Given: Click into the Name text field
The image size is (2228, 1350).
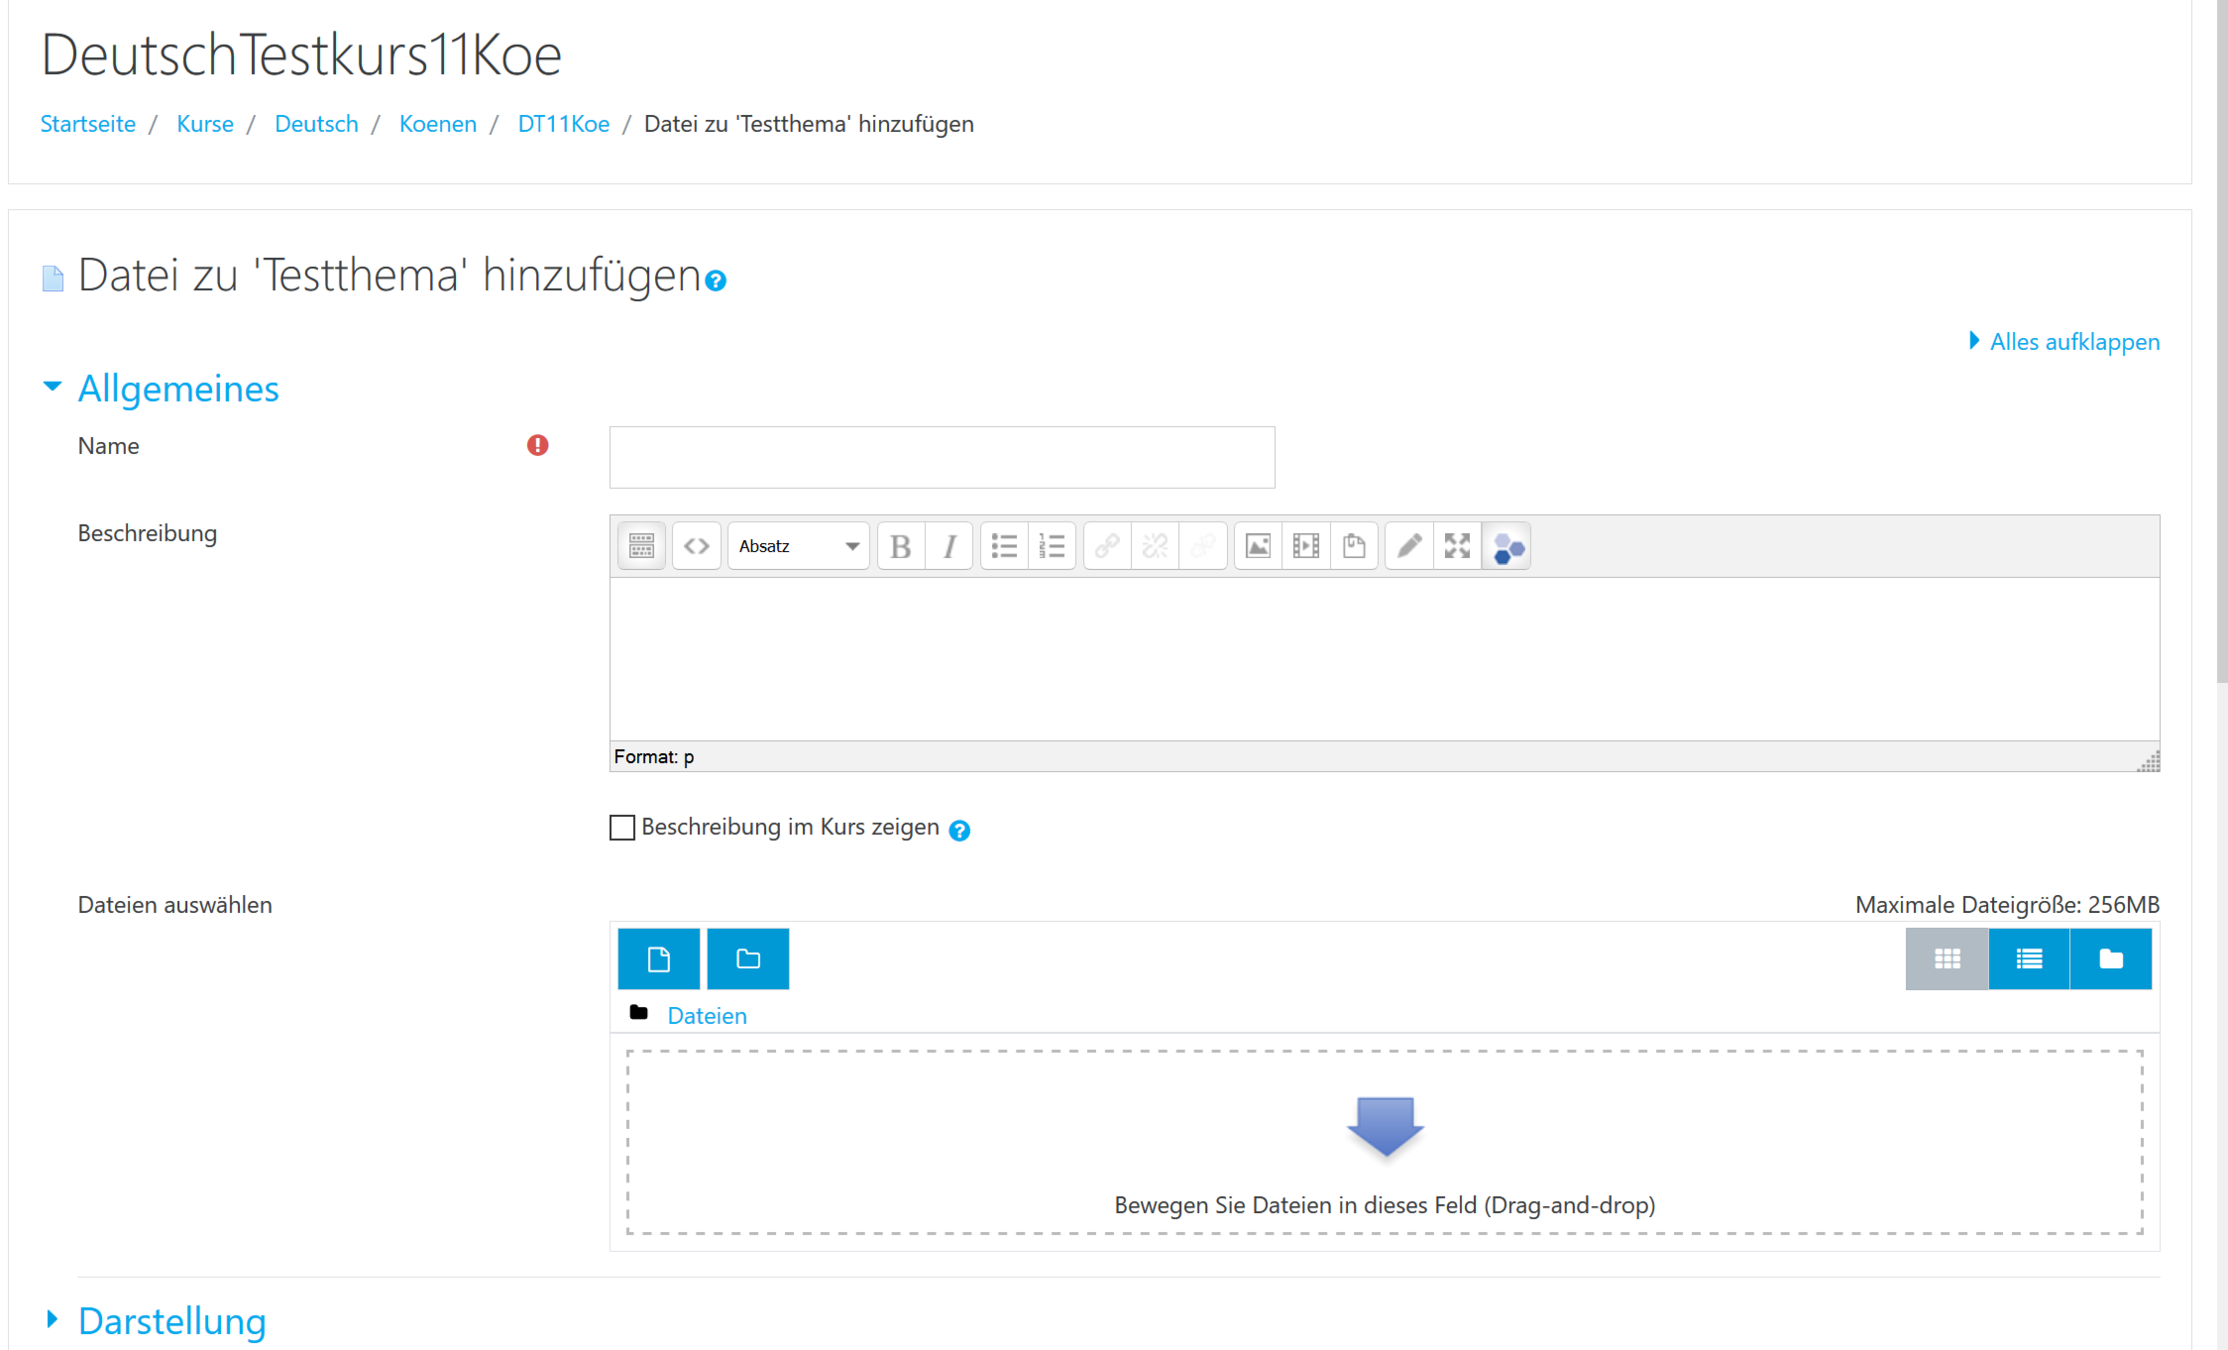Looking at the screenshot, I should [x=941, y=458].
